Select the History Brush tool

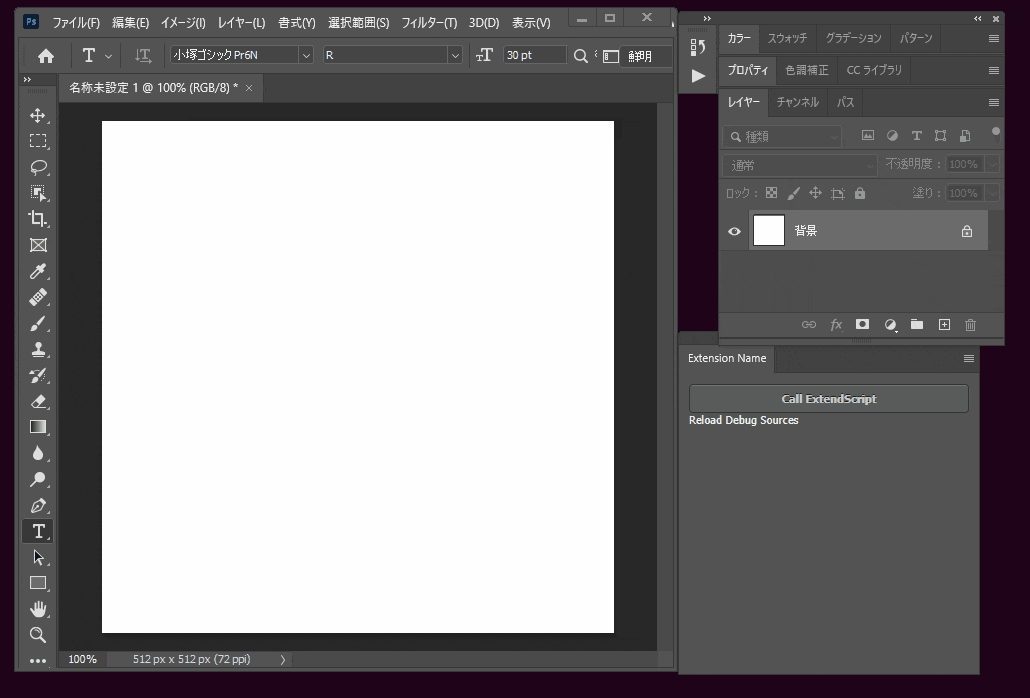tap(38, 376)
